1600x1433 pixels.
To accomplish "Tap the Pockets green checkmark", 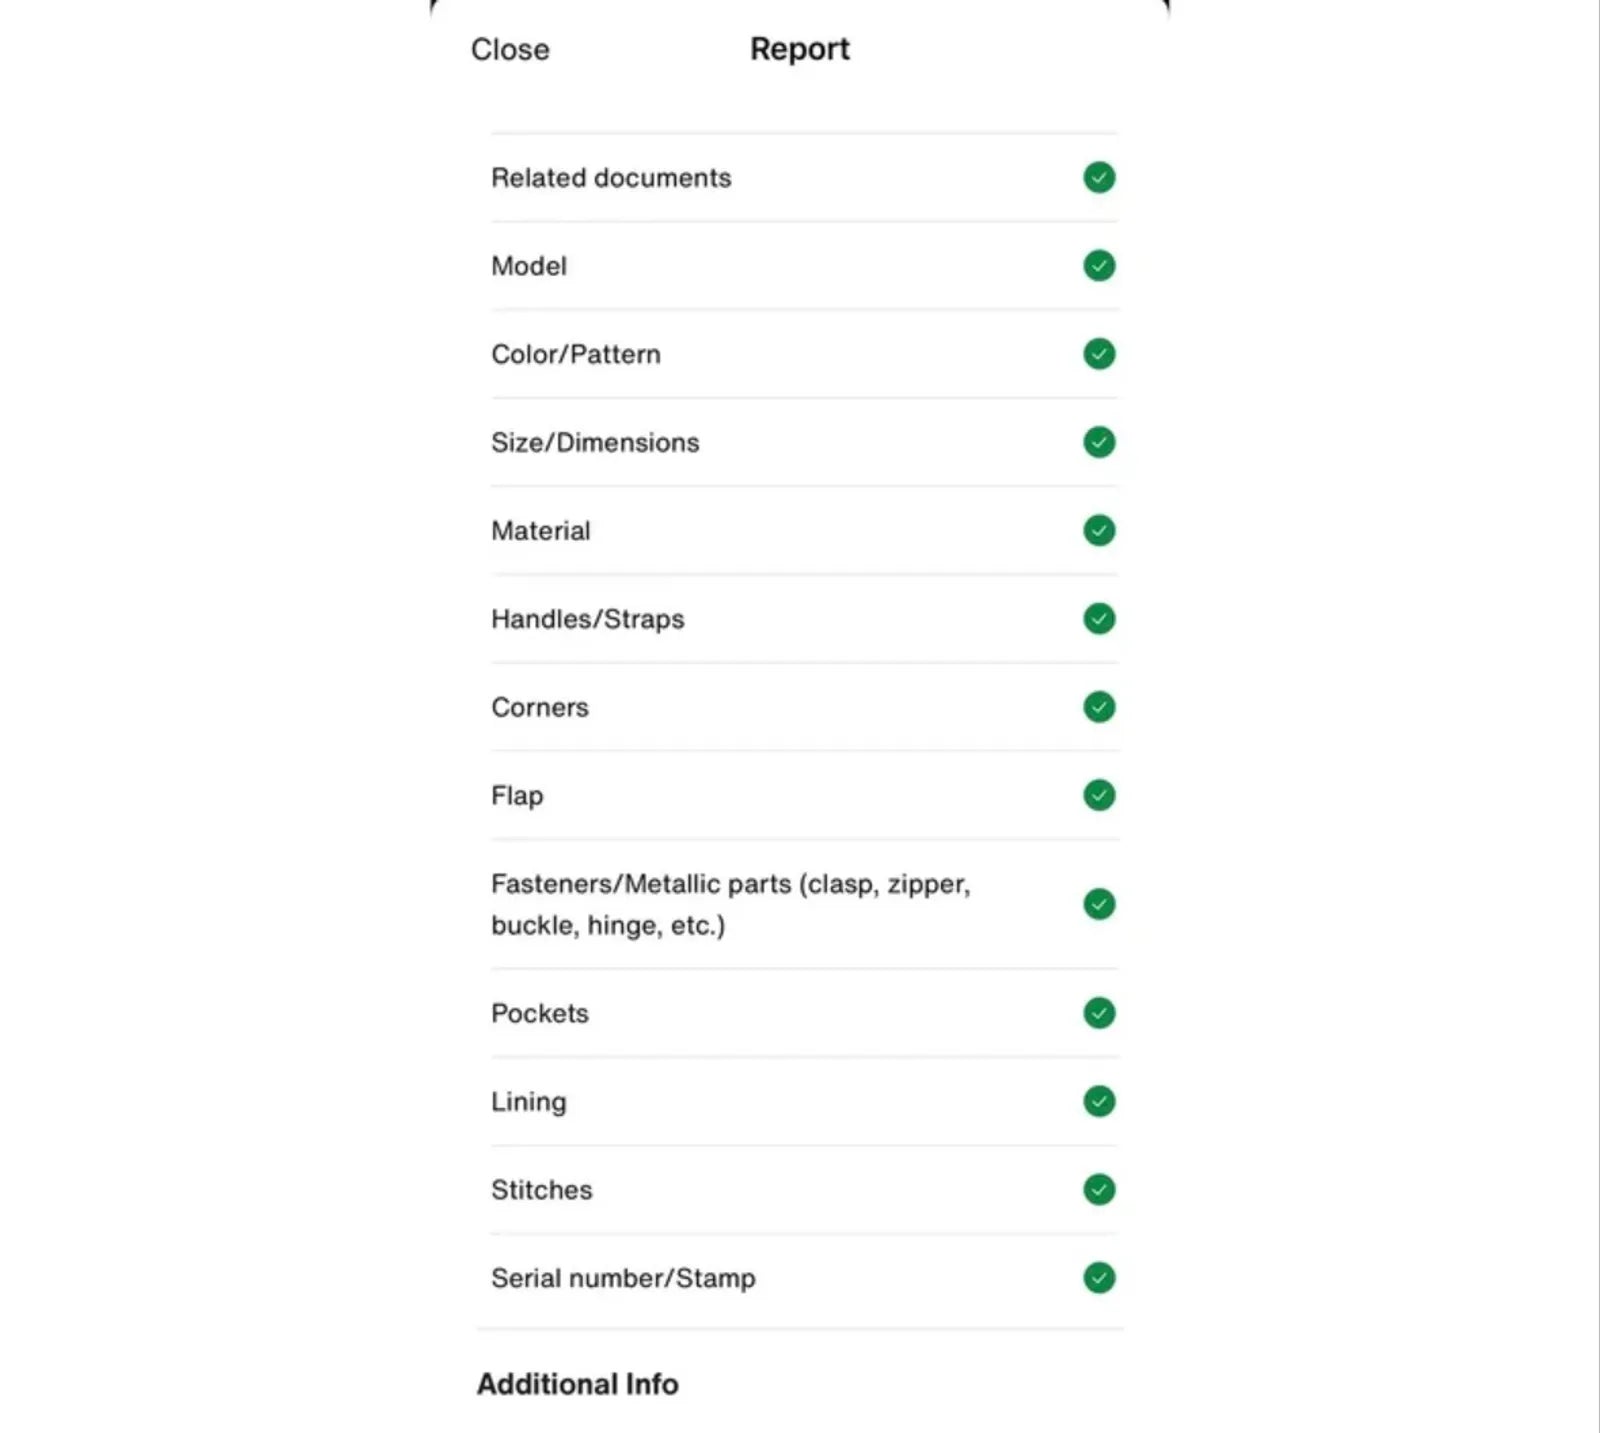I will (1099, 1013).
